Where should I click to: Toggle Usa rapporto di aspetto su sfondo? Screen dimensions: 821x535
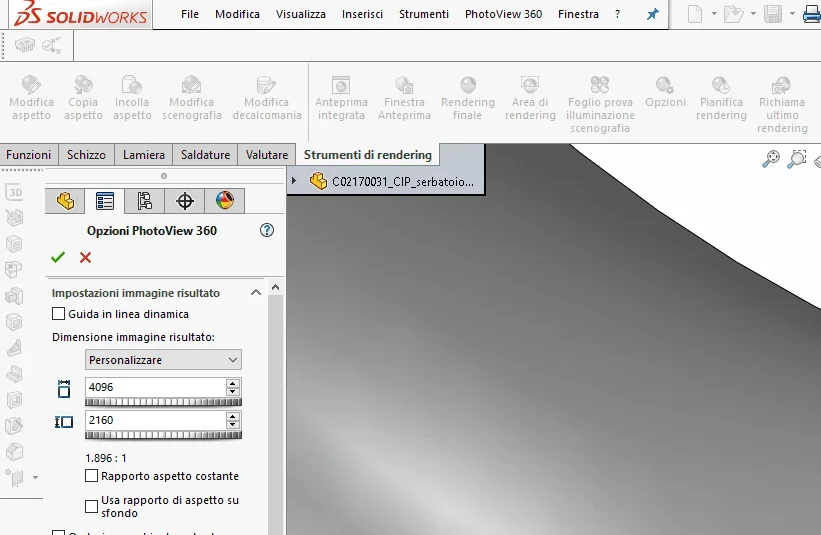point(92,506)
